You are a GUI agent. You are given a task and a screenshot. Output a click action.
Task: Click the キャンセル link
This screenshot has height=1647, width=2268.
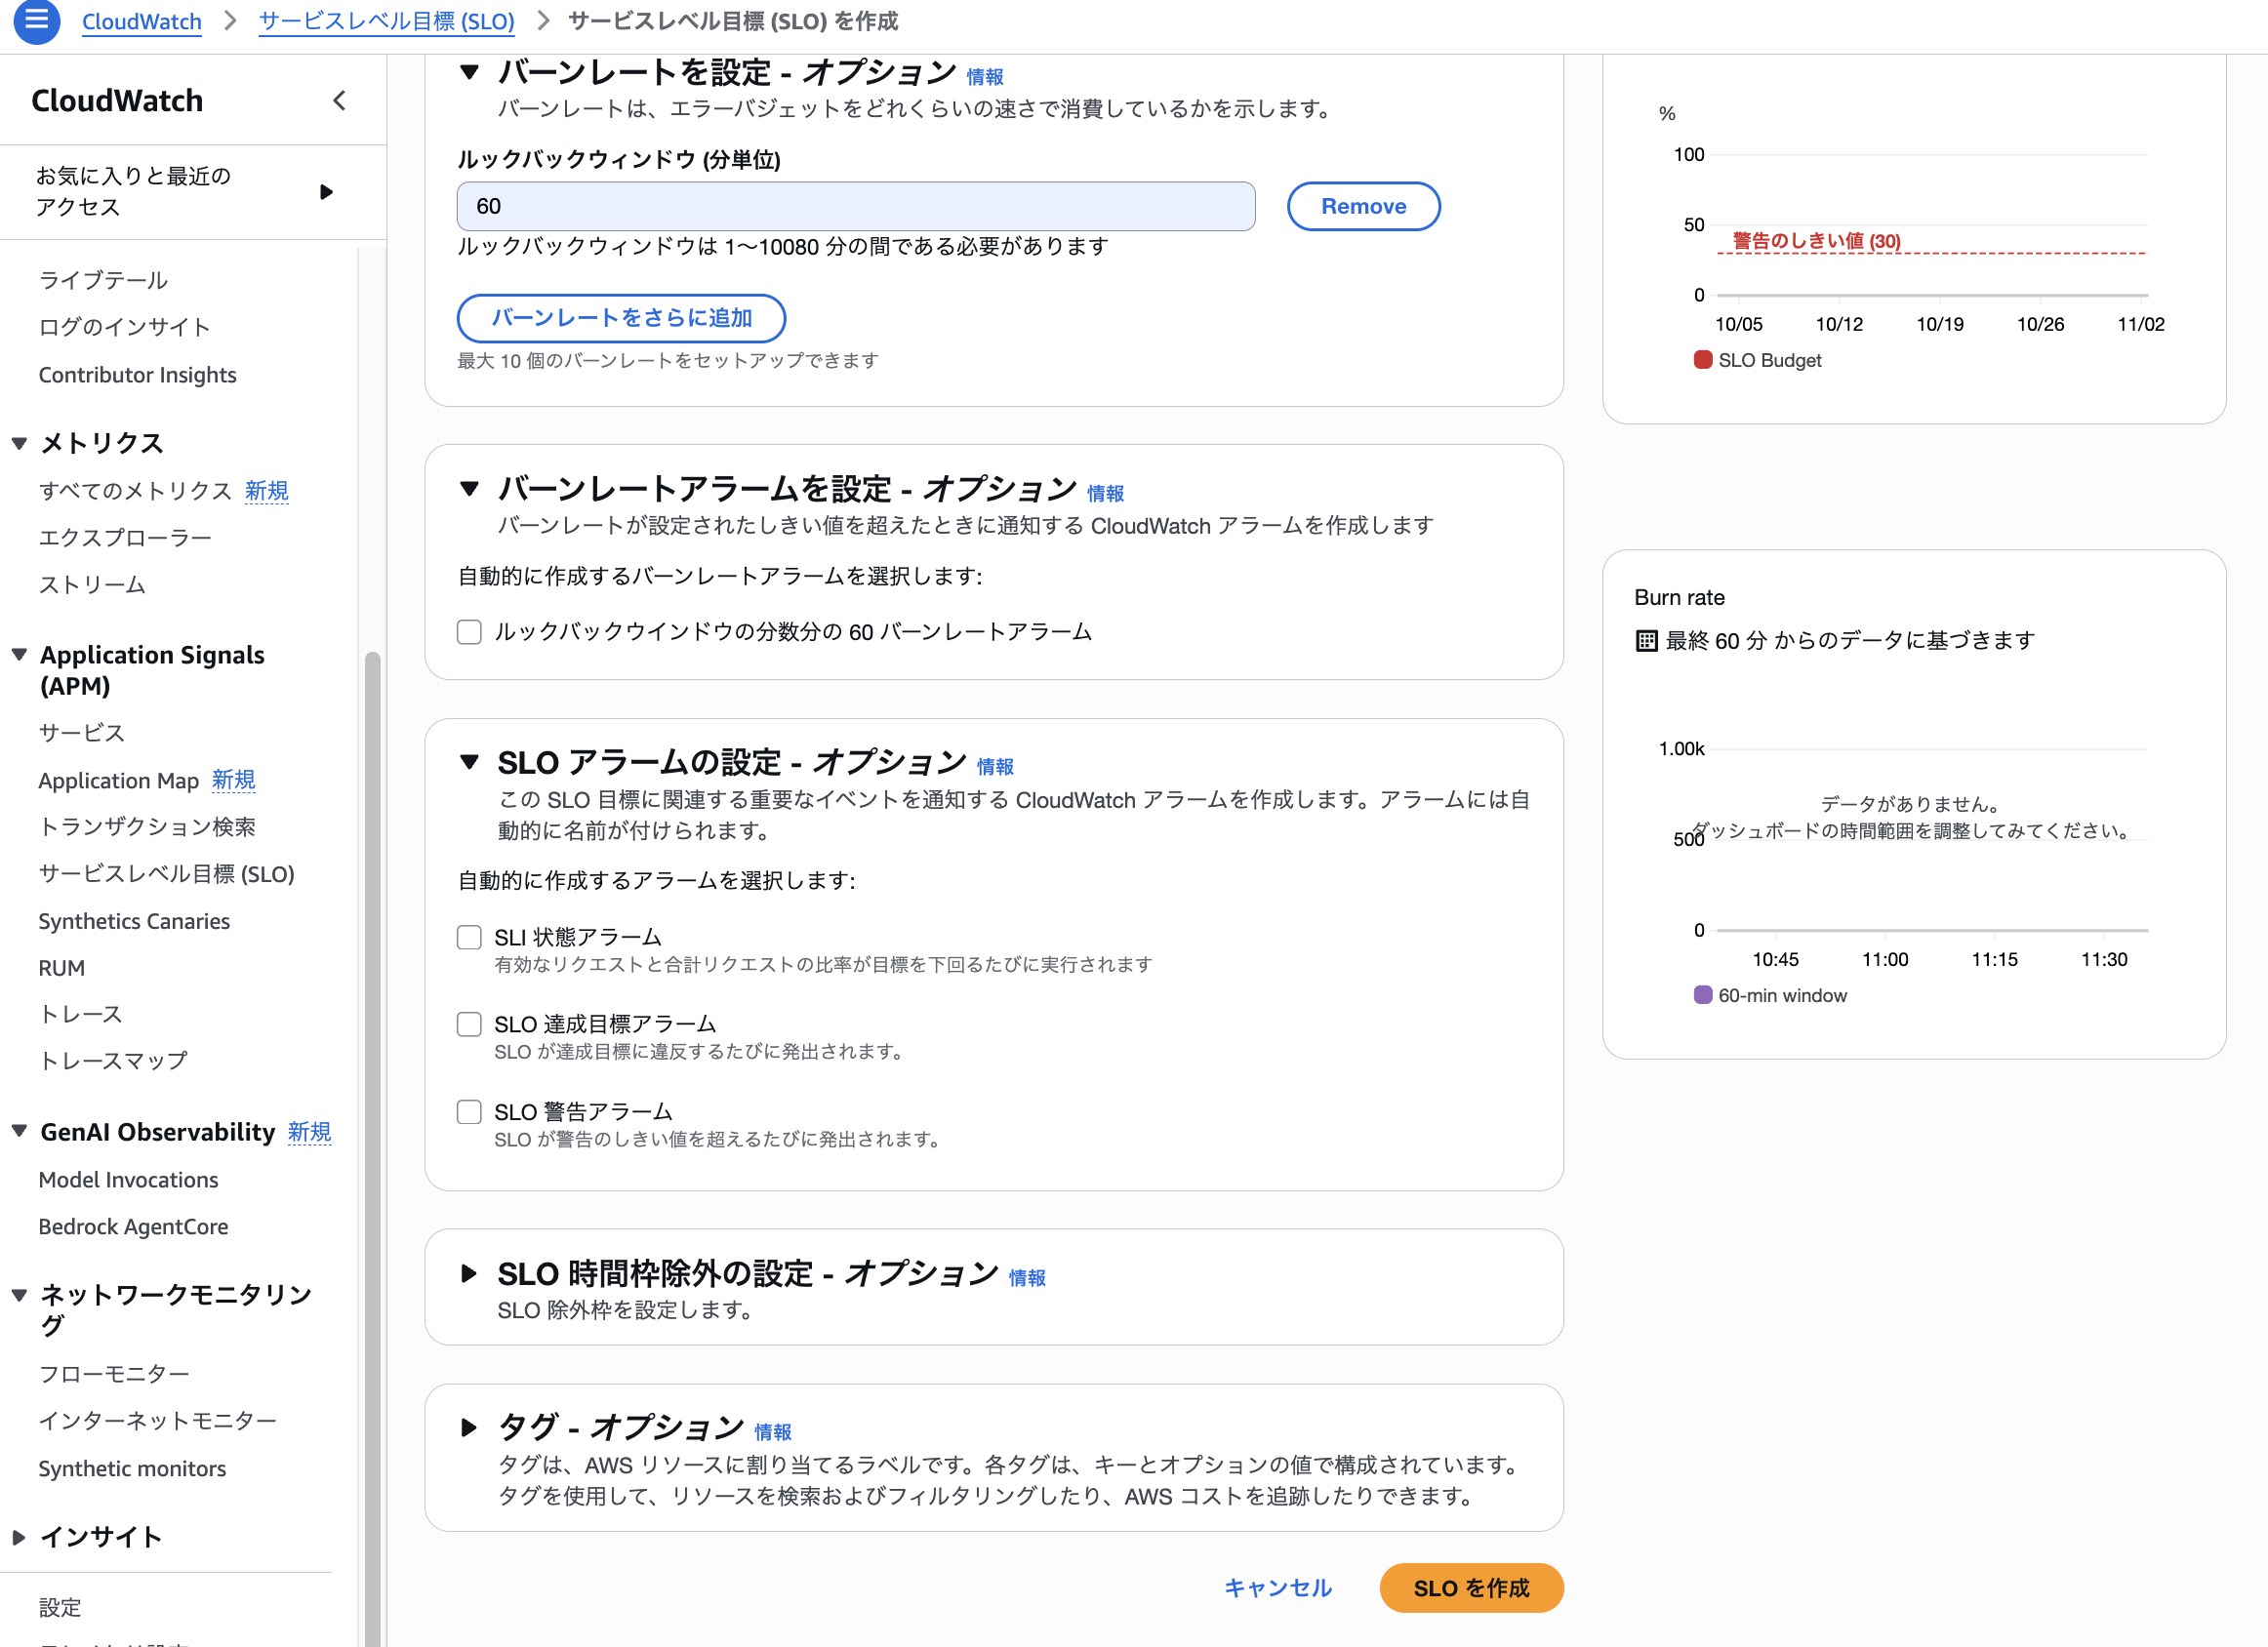tap(1277, 1587)
